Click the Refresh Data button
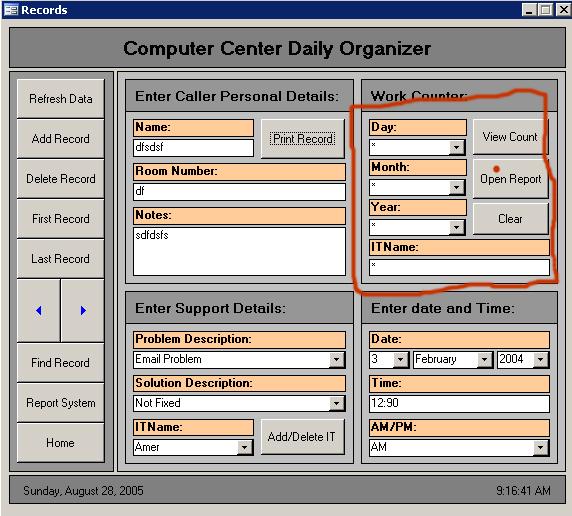The height and width of the screenshot is (516, 572). 61,99
